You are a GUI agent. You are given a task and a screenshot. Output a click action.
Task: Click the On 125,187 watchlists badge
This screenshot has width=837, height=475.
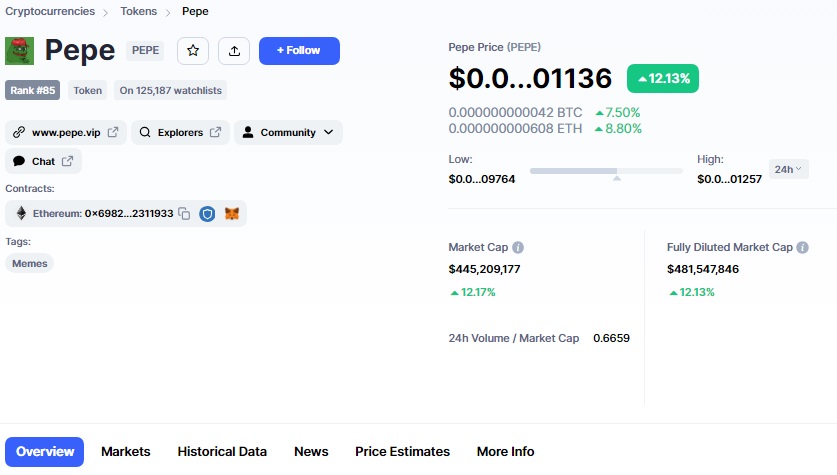pyautogui.click(x=170, y=90)
